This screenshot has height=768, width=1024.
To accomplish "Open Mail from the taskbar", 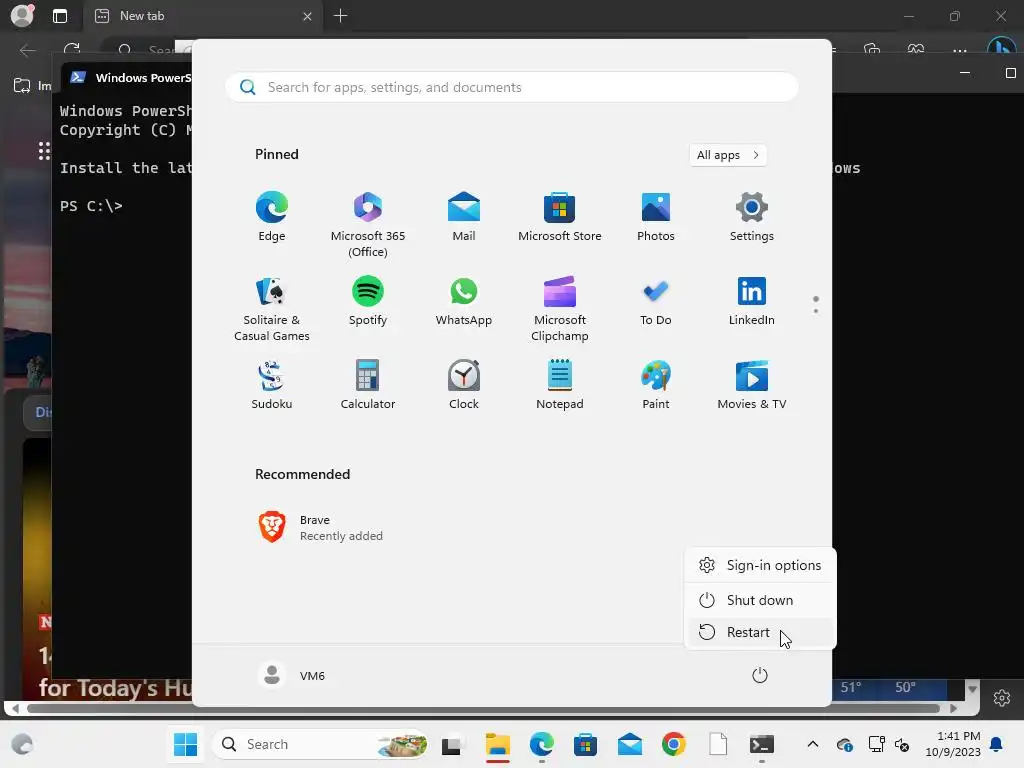I will (x=630, y=744).
